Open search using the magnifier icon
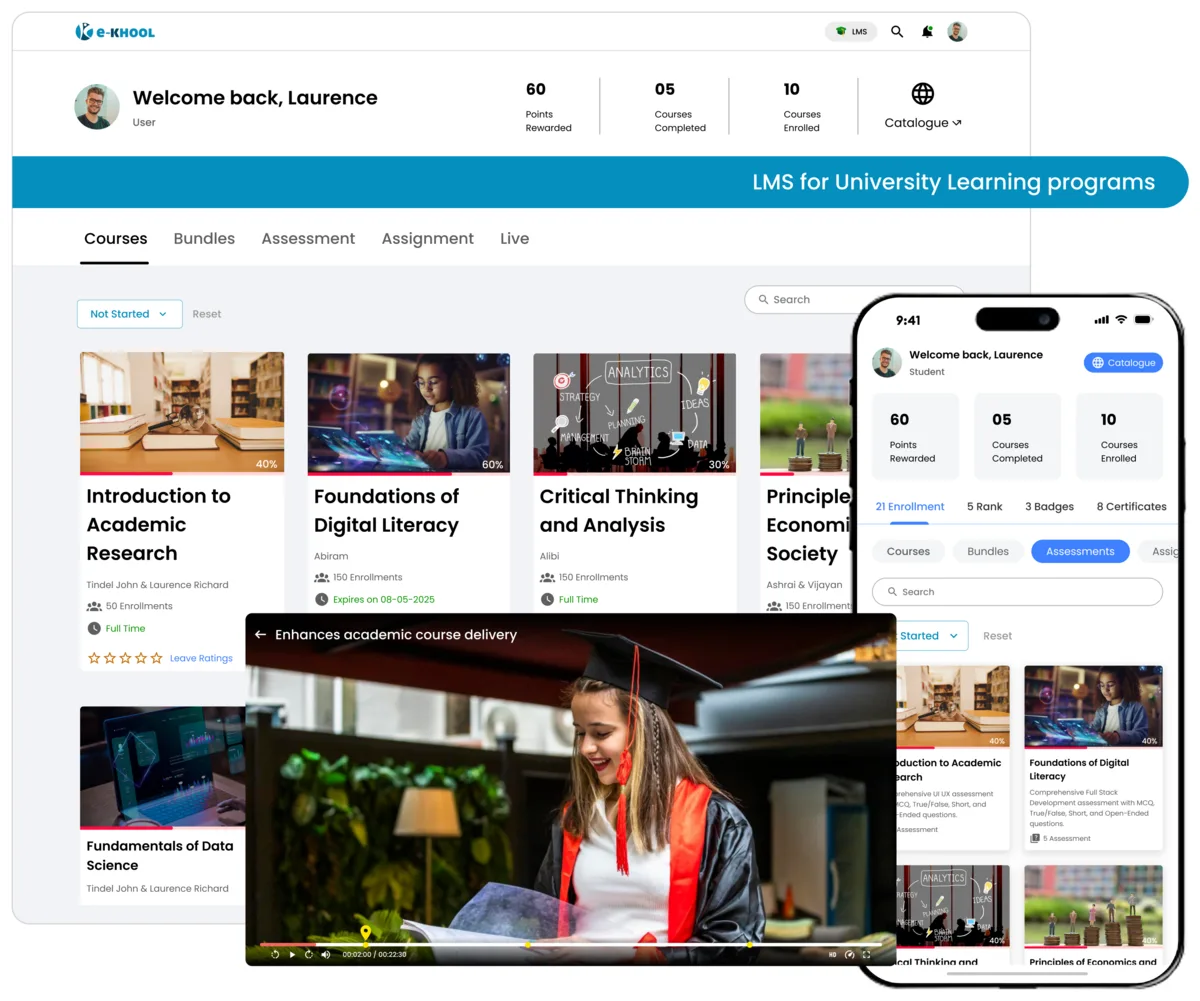The width and height of the screenshot is (1200, 1001). [897, 31]
